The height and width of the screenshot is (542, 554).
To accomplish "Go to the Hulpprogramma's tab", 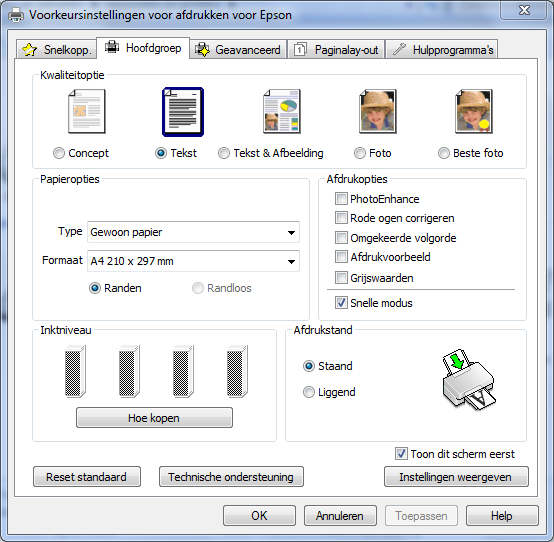I will 442,50.
